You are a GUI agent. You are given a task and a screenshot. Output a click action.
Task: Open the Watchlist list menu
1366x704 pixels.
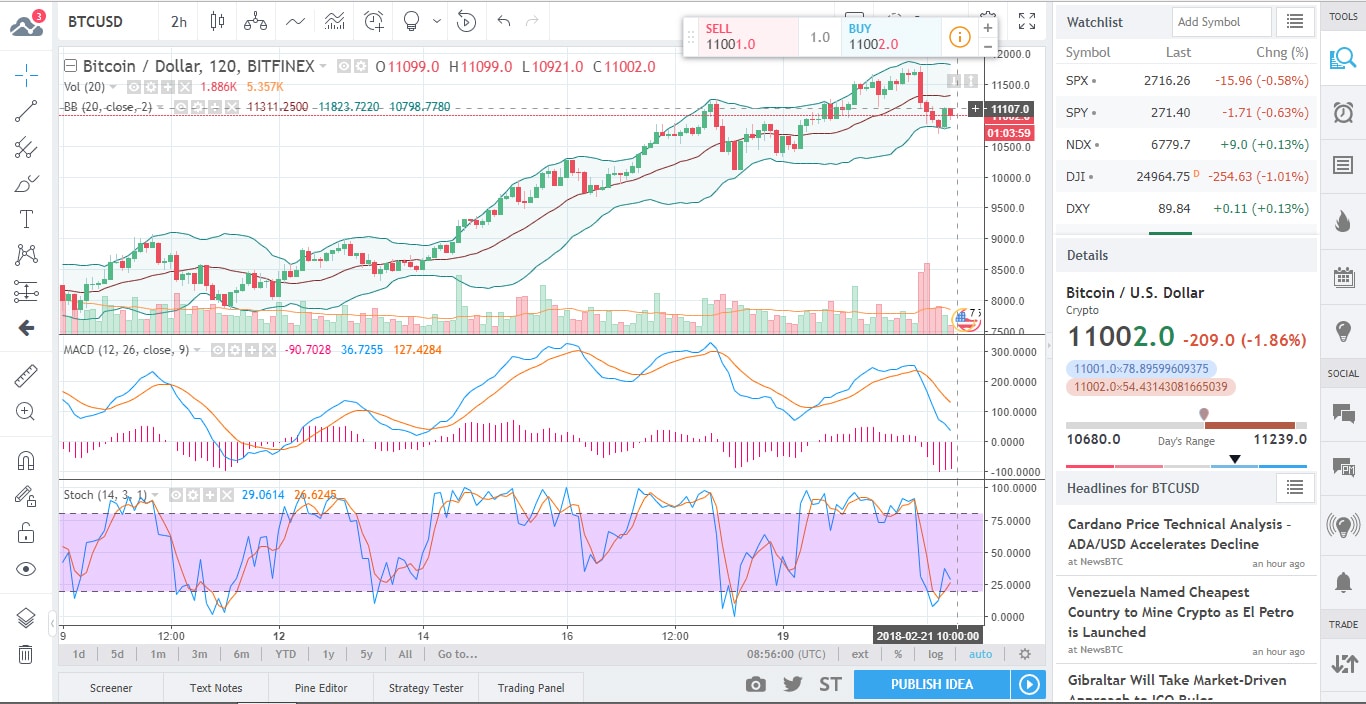pyautogui.click(x=1295, y=21)
